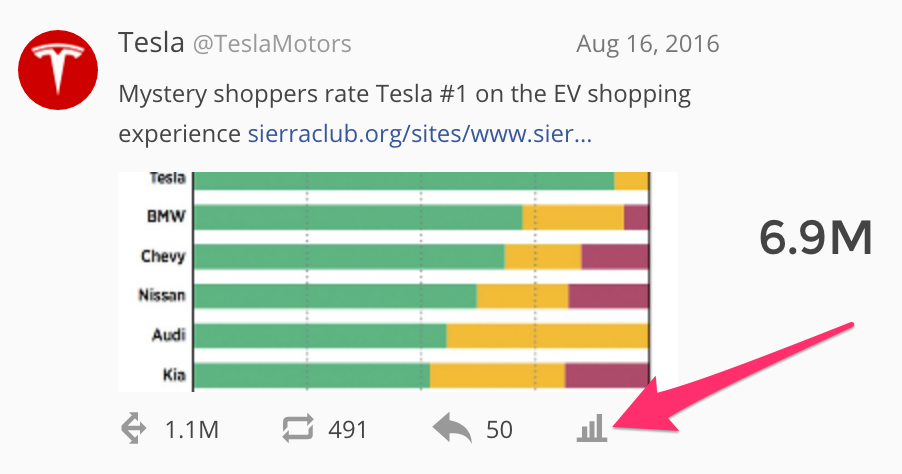
Task: Click the Aug 16, 2016 date
Action: [647, 45]
